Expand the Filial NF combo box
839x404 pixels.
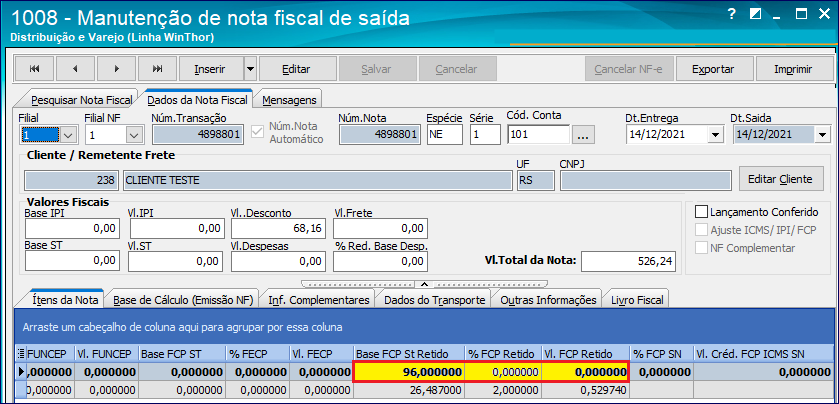tap(135, 135)
